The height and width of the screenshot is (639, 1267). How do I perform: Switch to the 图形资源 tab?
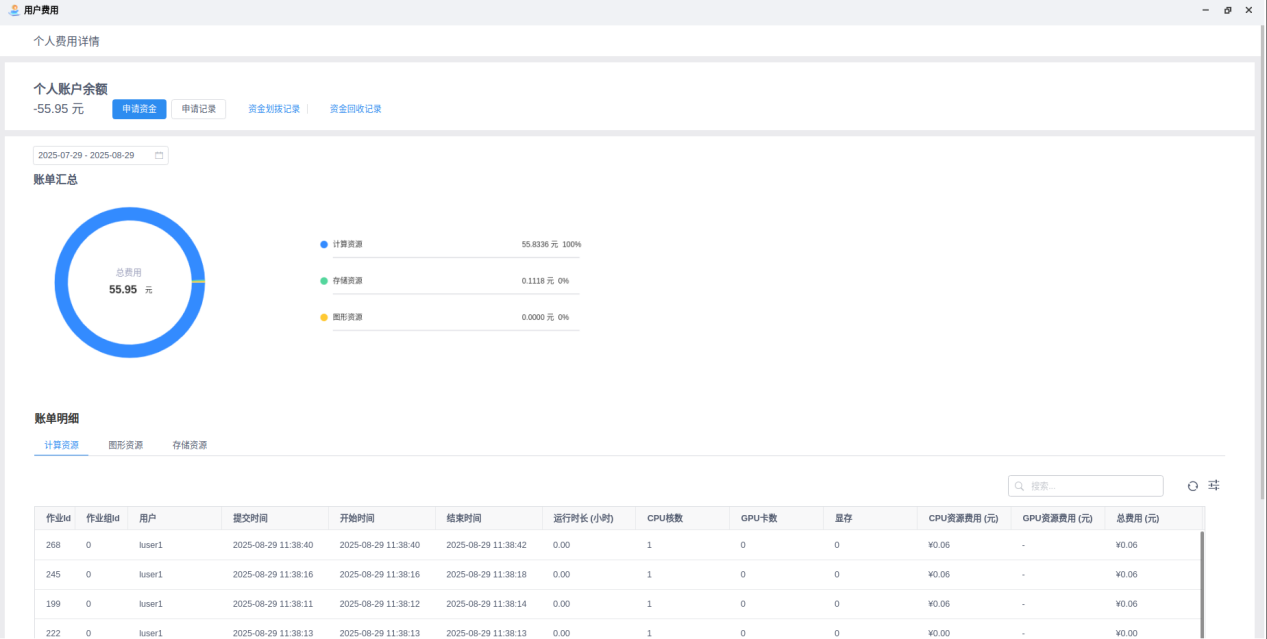[126, 445]
